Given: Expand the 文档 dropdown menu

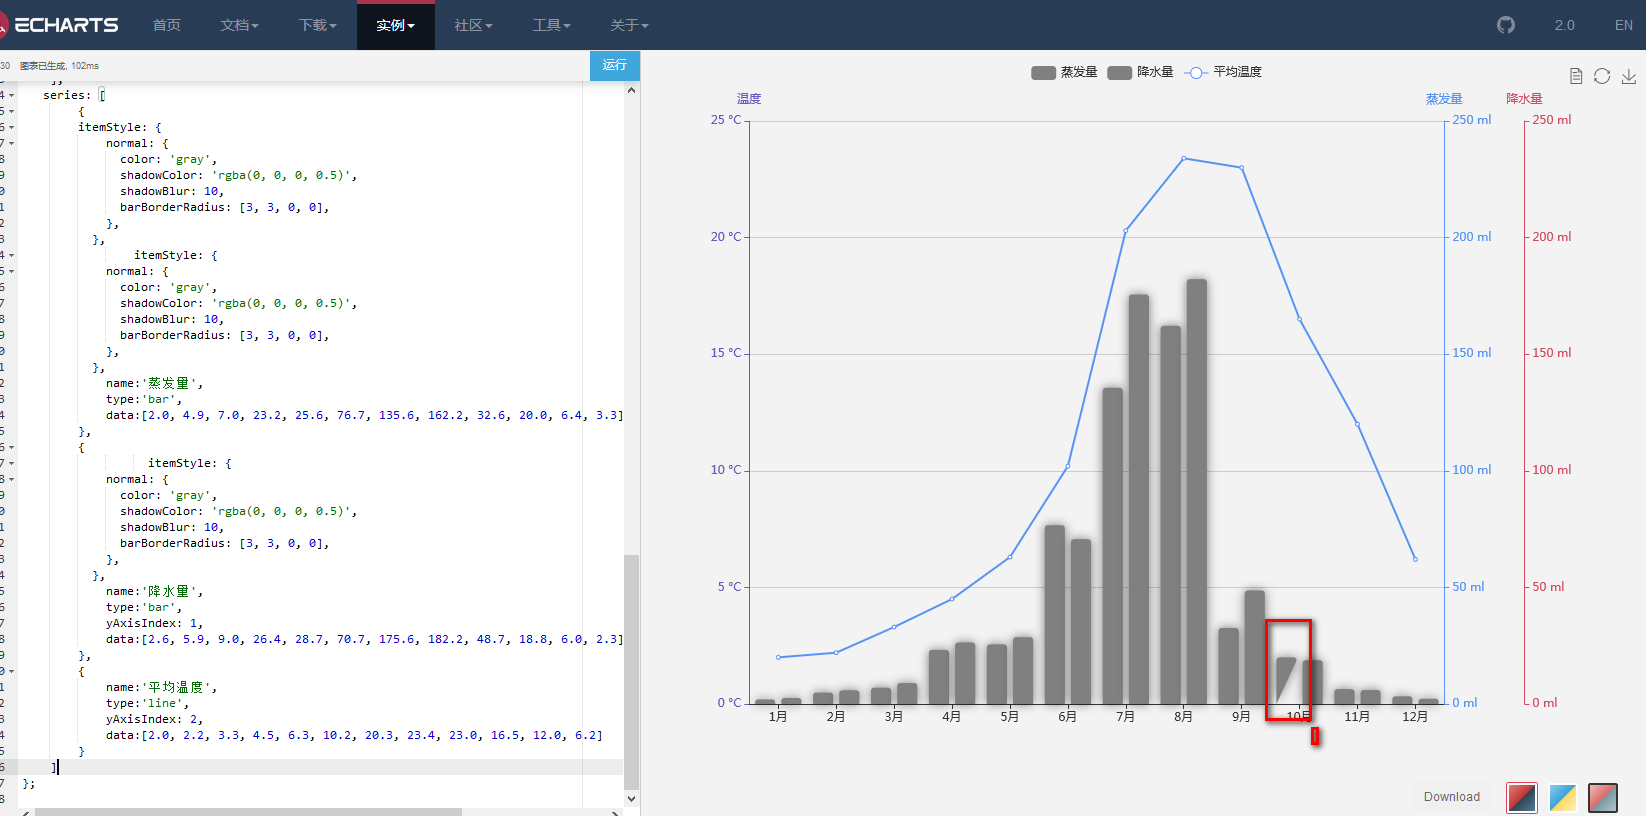Looking at the screenshot, I should pyautogui.click(x=239, y=25).
